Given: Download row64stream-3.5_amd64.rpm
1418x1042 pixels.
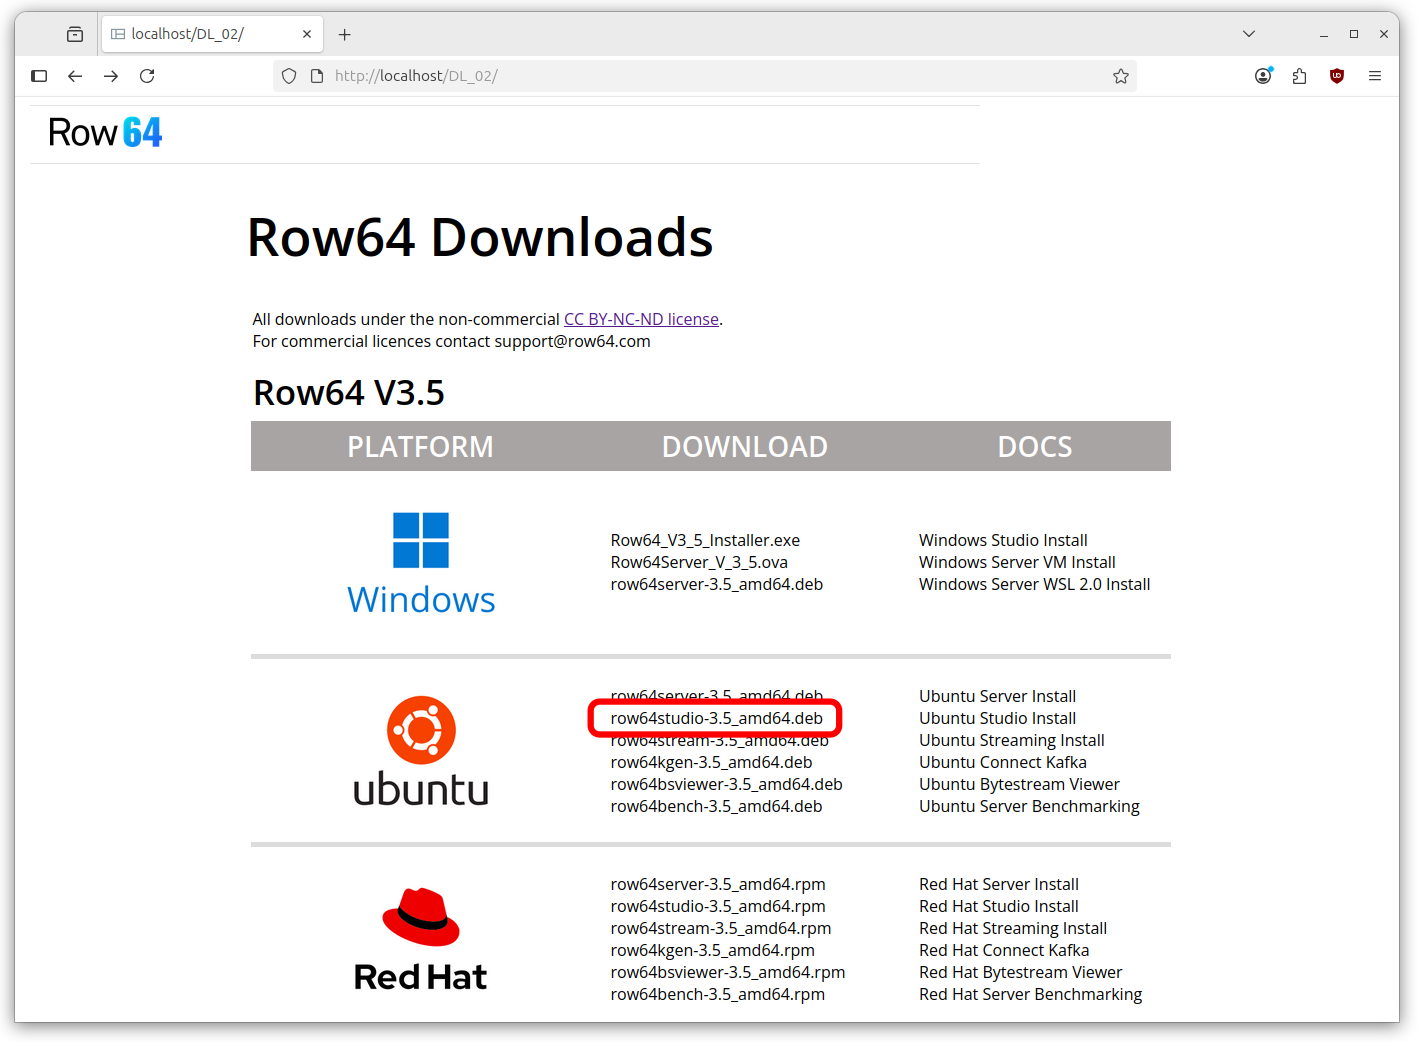Looking at the screenshot, I should (721, 928).
